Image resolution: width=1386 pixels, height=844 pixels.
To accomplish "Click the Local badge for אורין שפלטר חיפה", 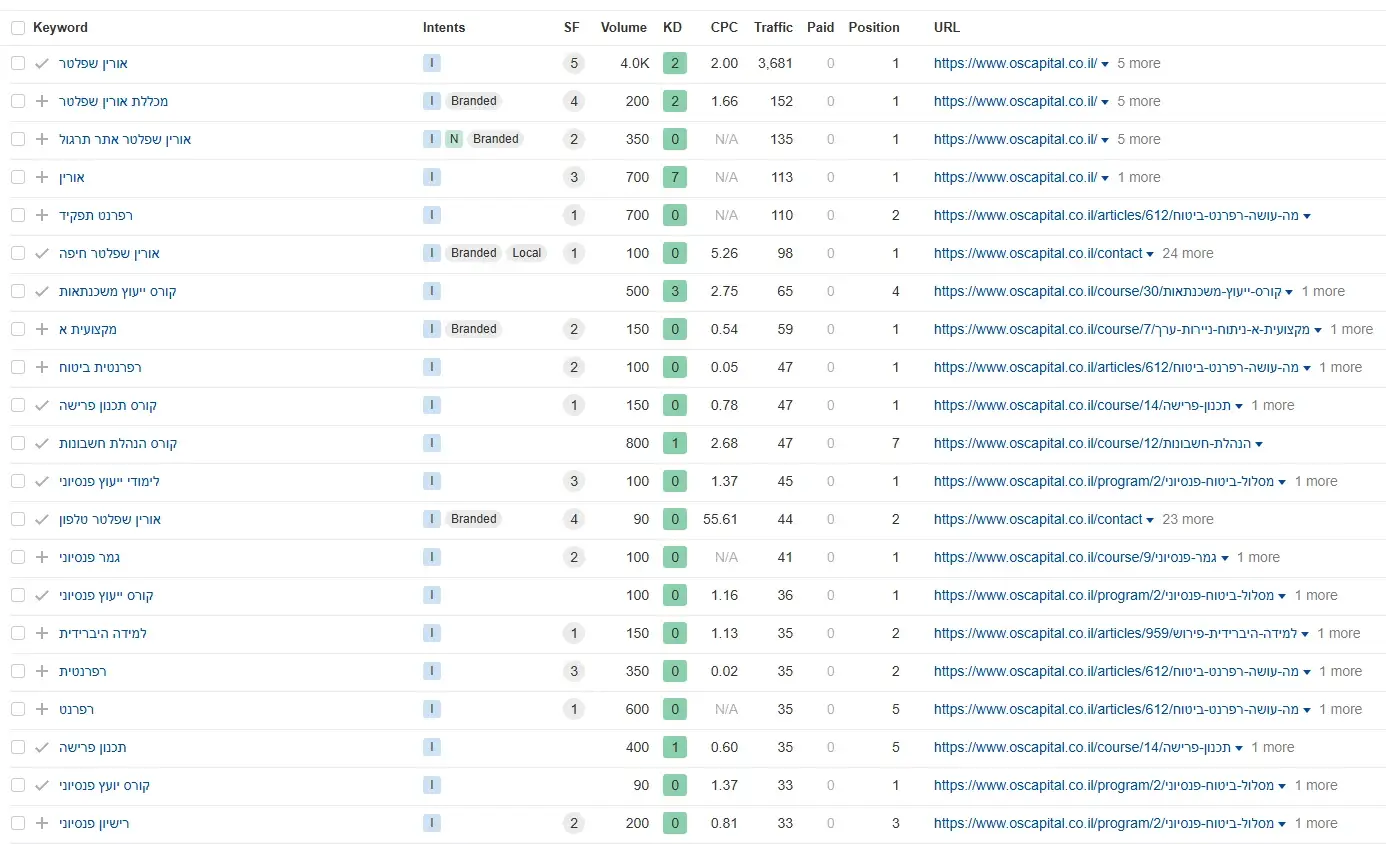I will (527, 253).
